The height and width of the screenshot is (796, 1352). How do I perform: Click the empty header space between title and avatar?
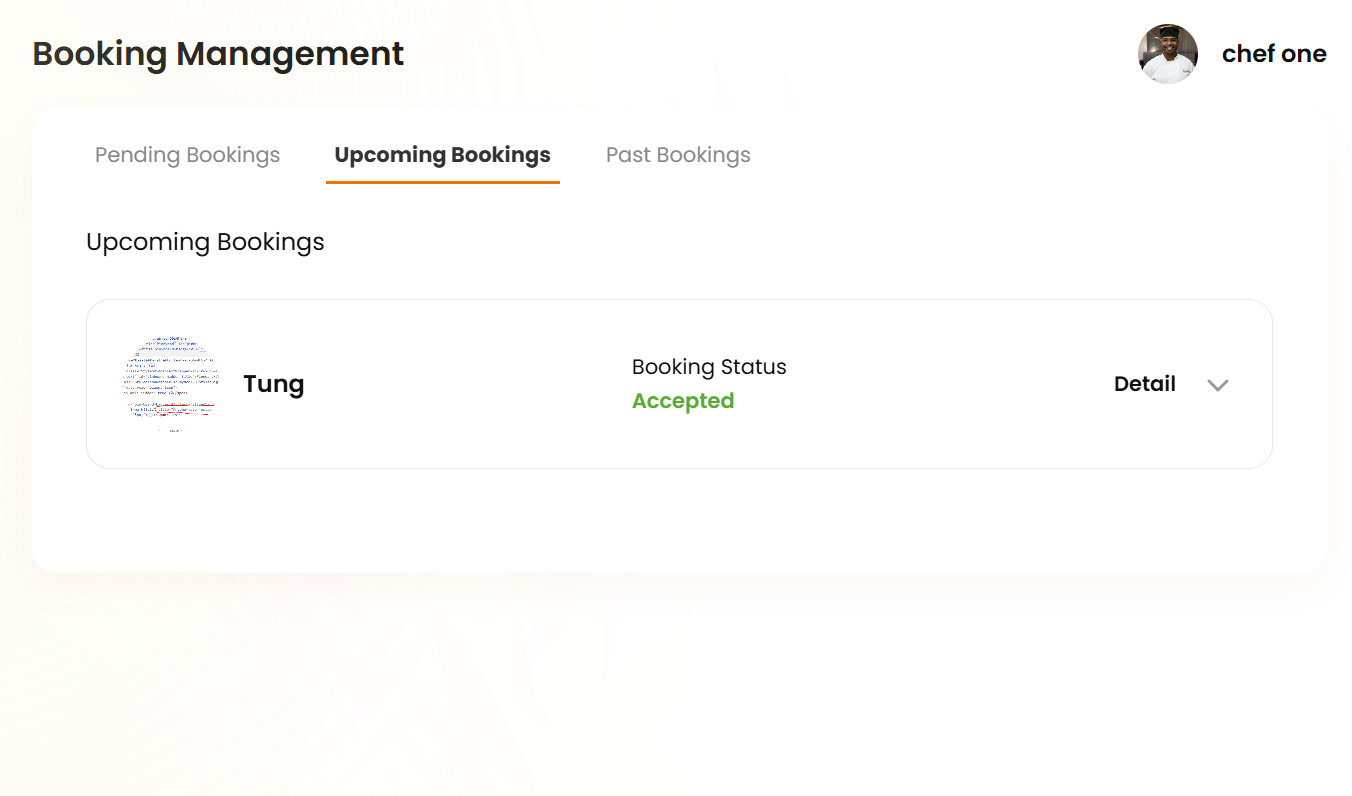point(770,53)
